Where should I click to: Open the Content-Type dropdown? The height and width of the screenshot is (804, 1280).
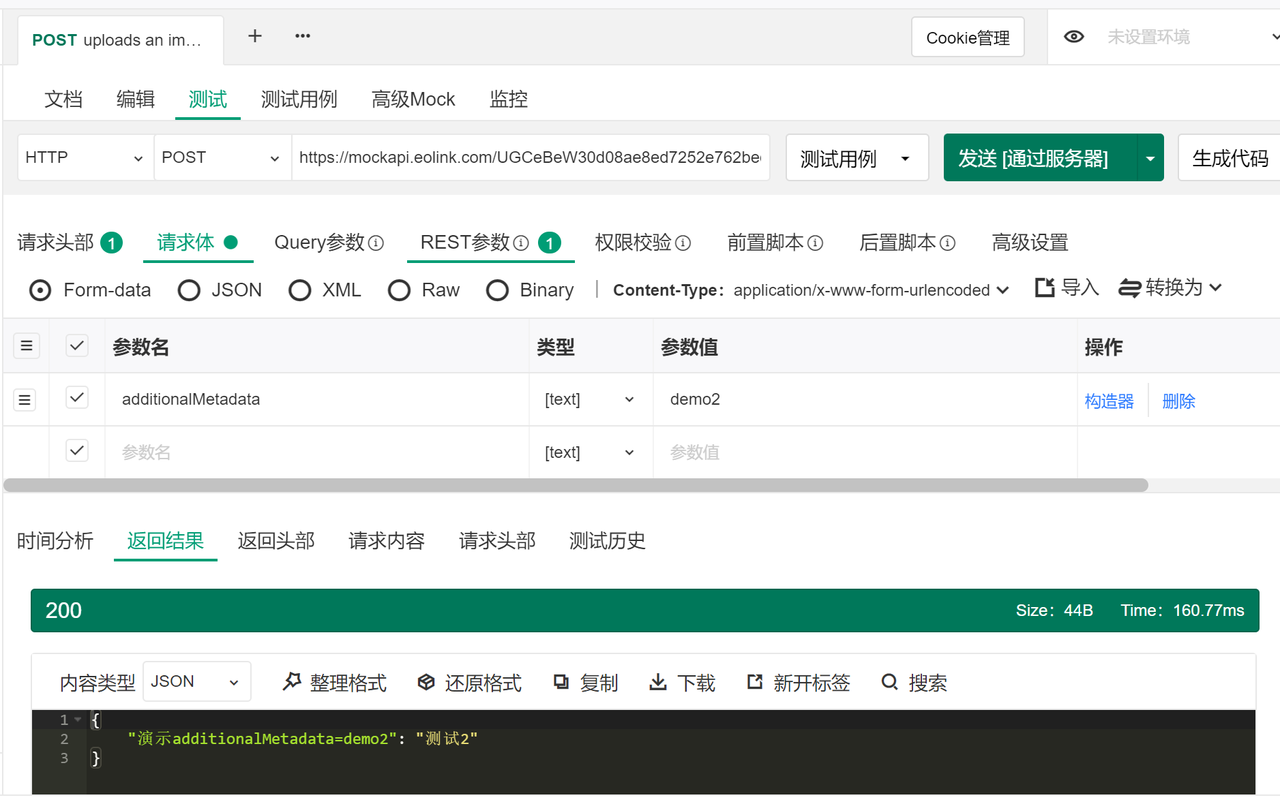coord(871,290)
